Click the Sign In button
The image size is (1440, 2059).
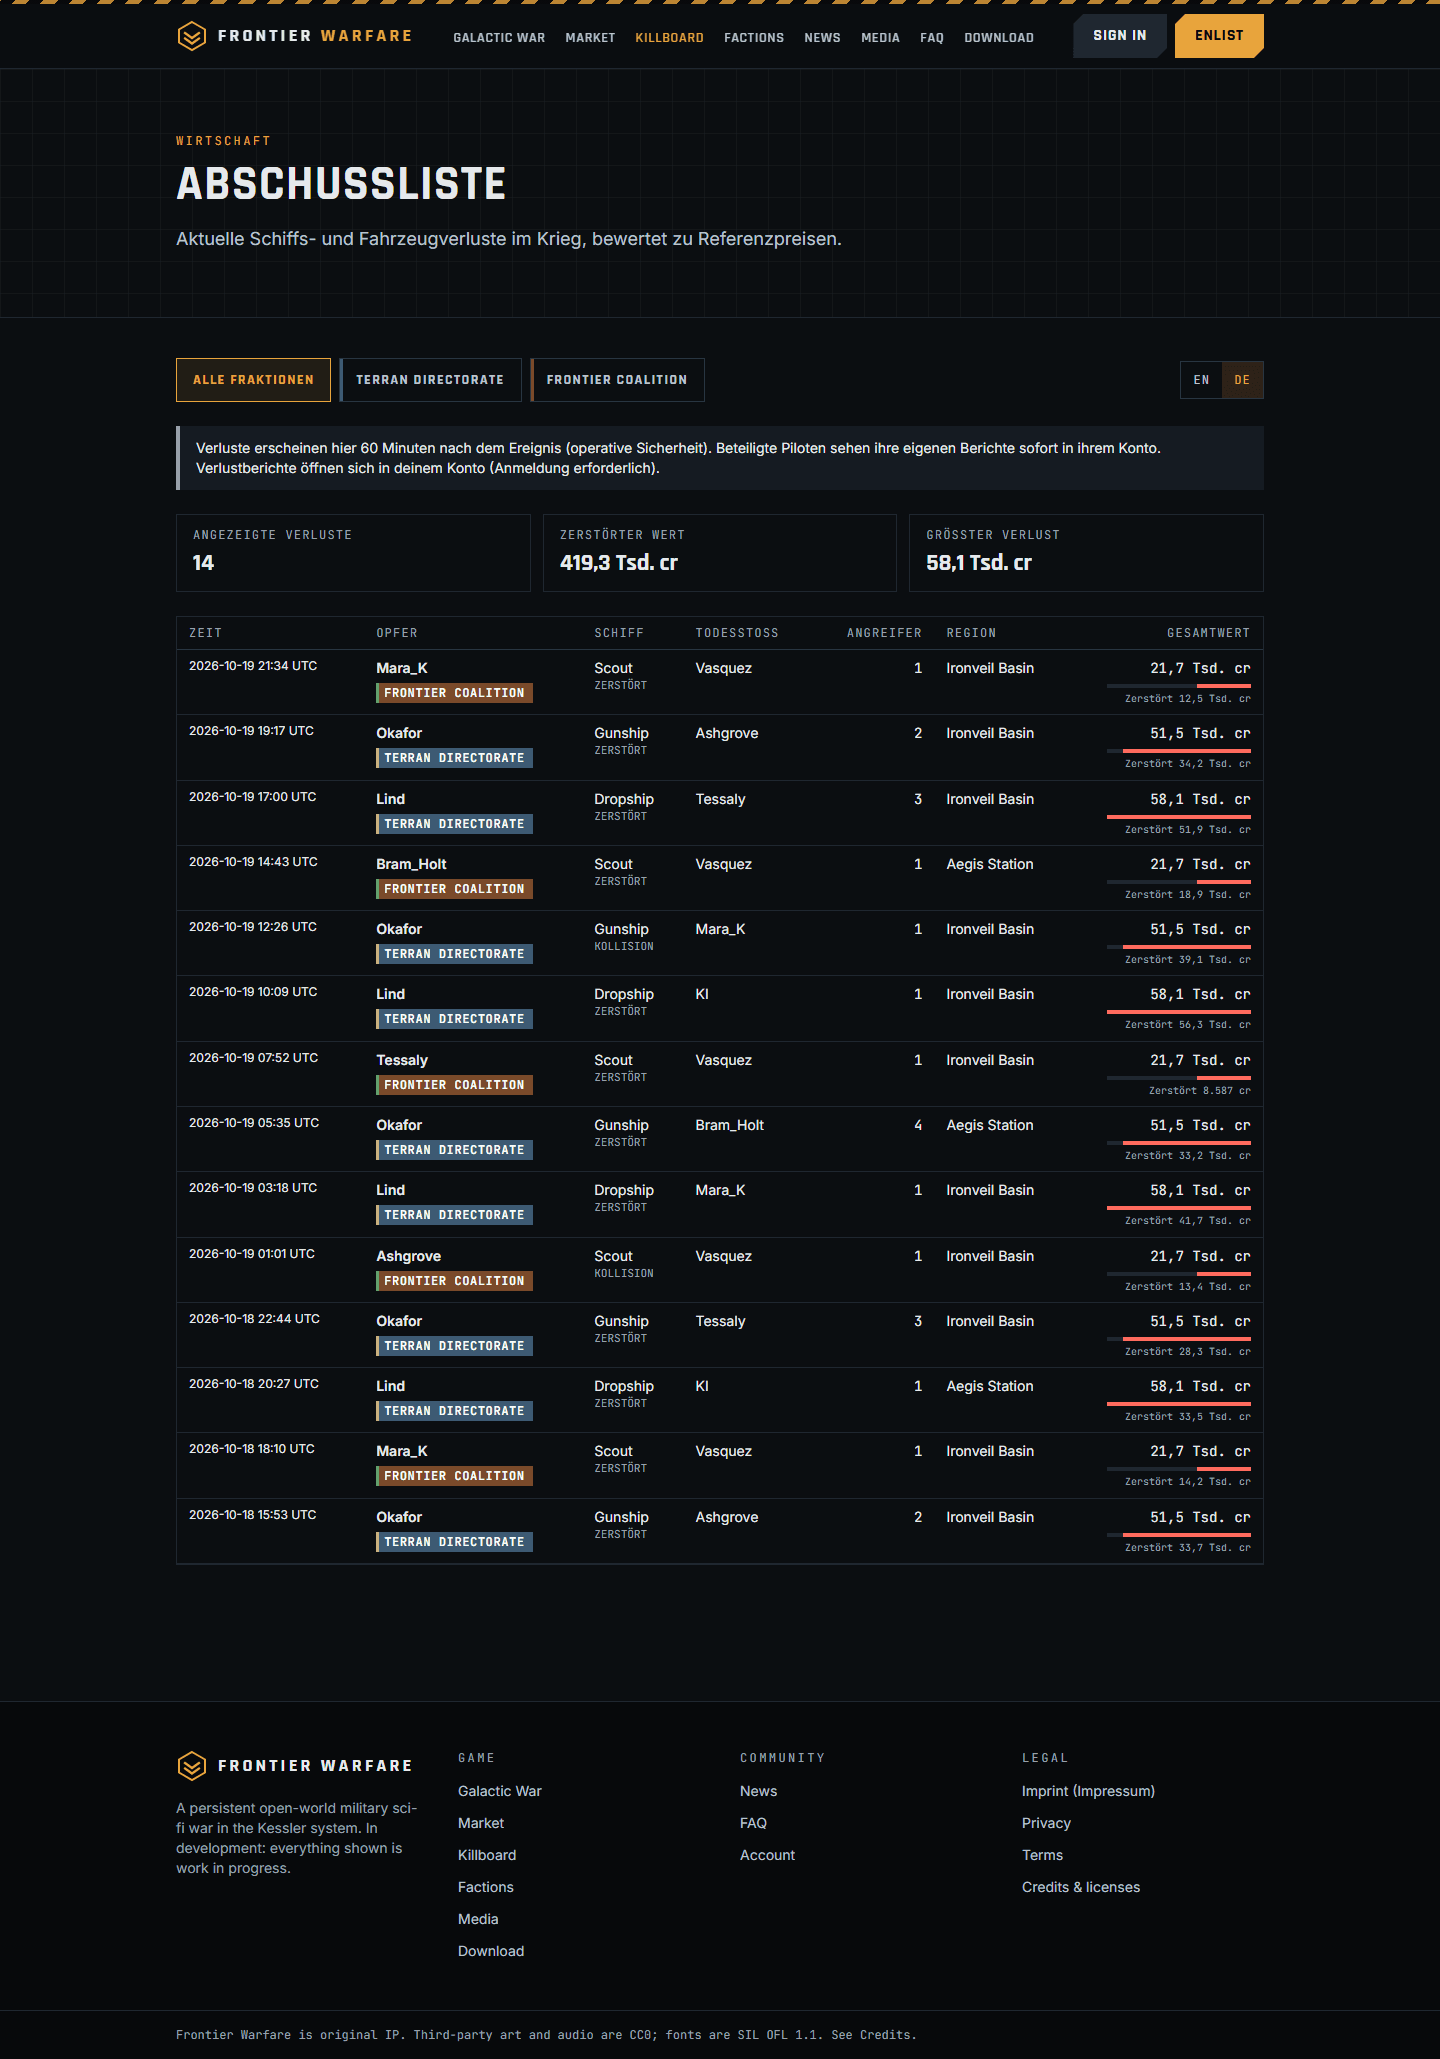point(1119,36)
